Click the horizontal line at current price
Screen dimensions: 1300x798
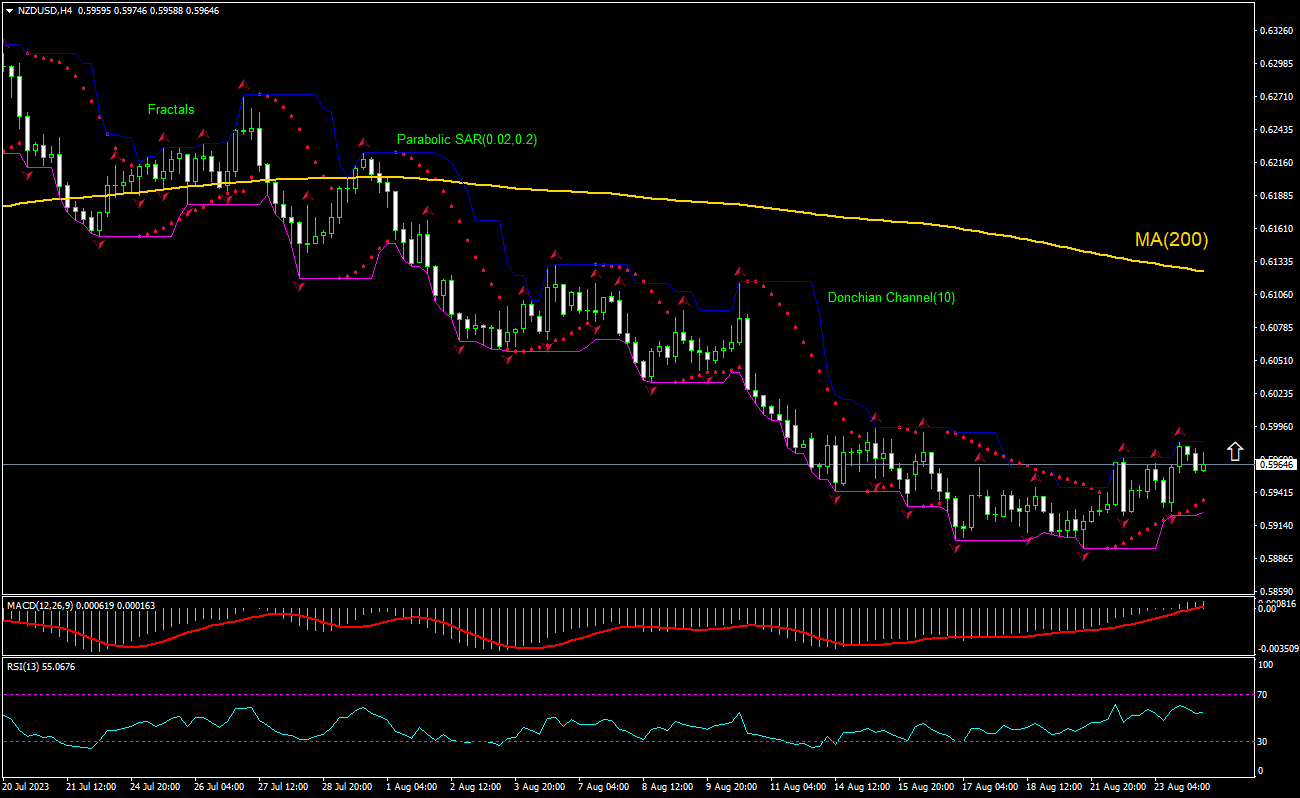tap(600, 464)
